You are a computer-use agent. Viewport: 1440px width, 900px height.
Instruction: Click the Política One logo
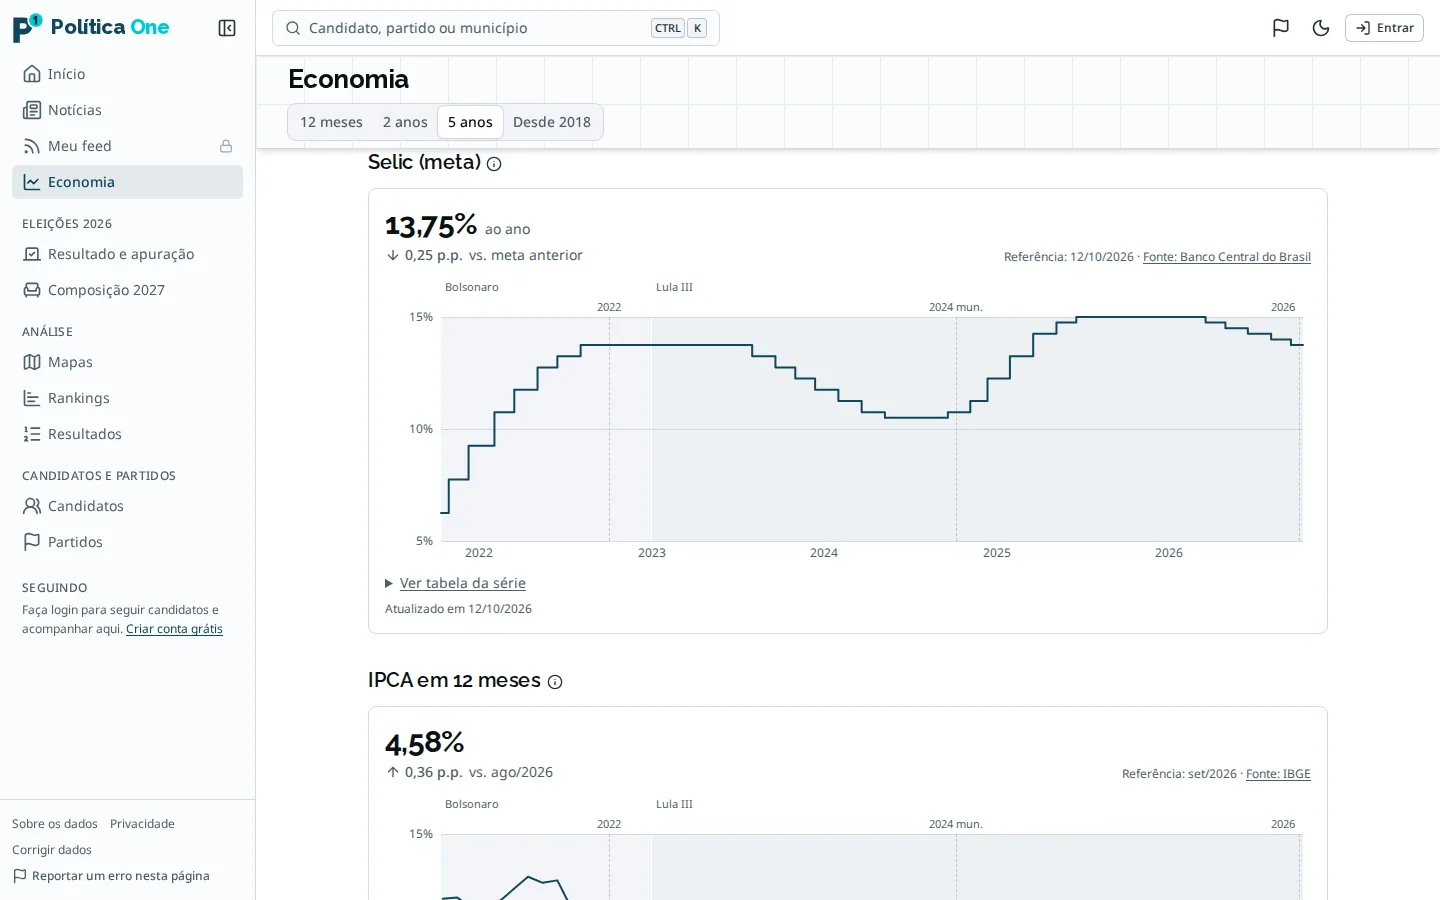click(x=91, y=27)
